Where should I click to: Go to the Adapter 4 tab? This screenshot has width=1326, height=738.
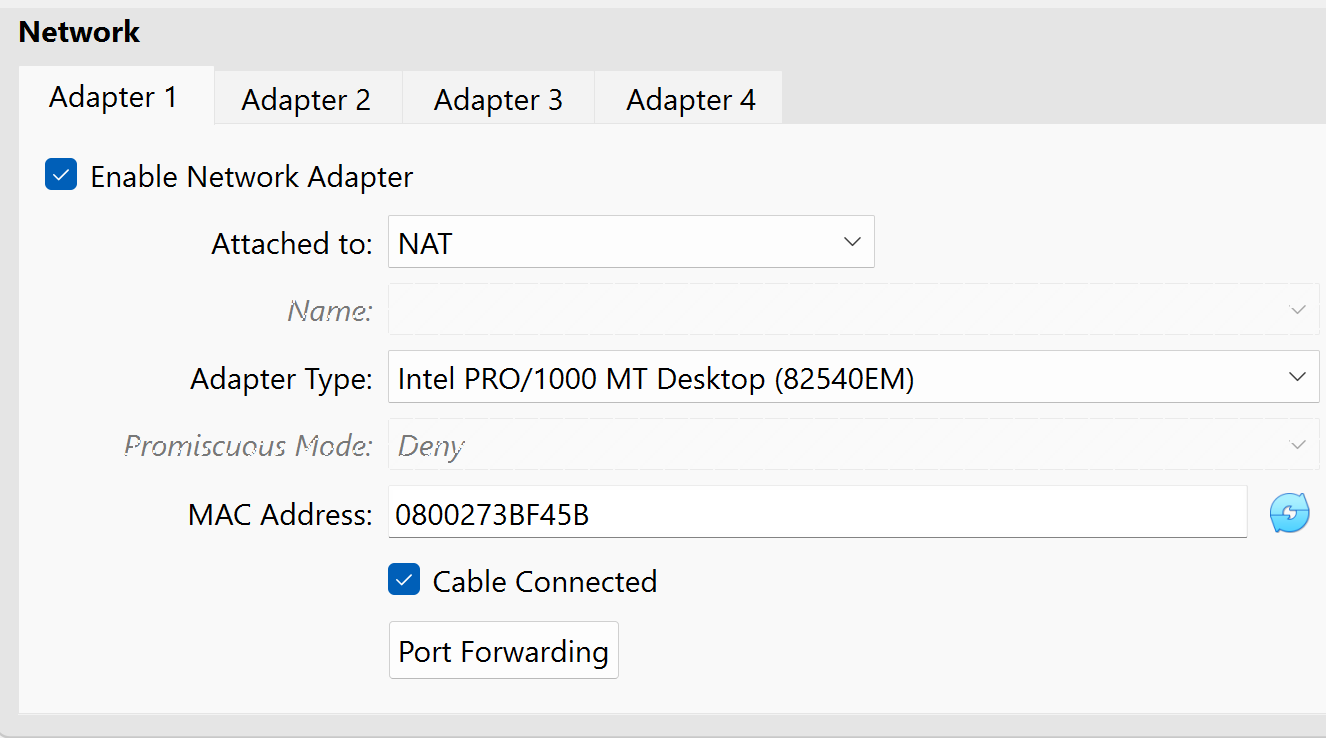point(690,100)
